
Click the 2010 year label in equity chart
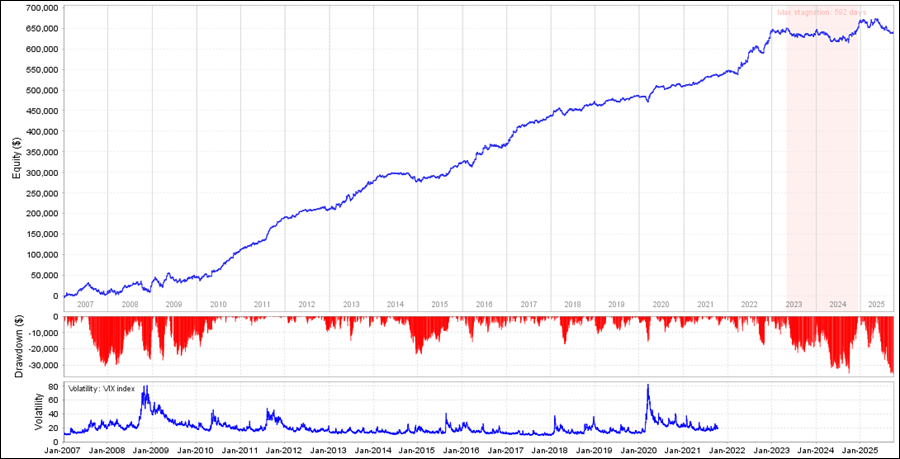[x=218, y=304]
